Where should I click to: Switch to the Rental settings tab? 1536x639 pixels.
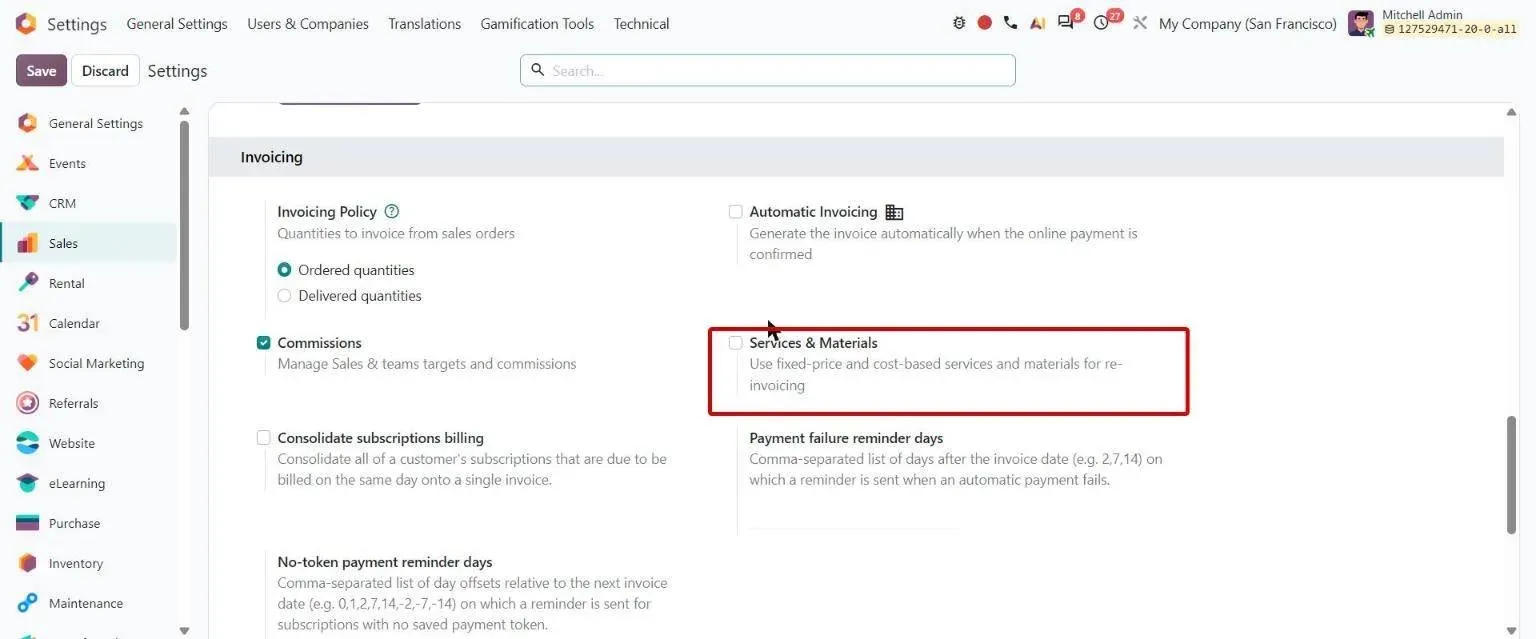(88, 283)
